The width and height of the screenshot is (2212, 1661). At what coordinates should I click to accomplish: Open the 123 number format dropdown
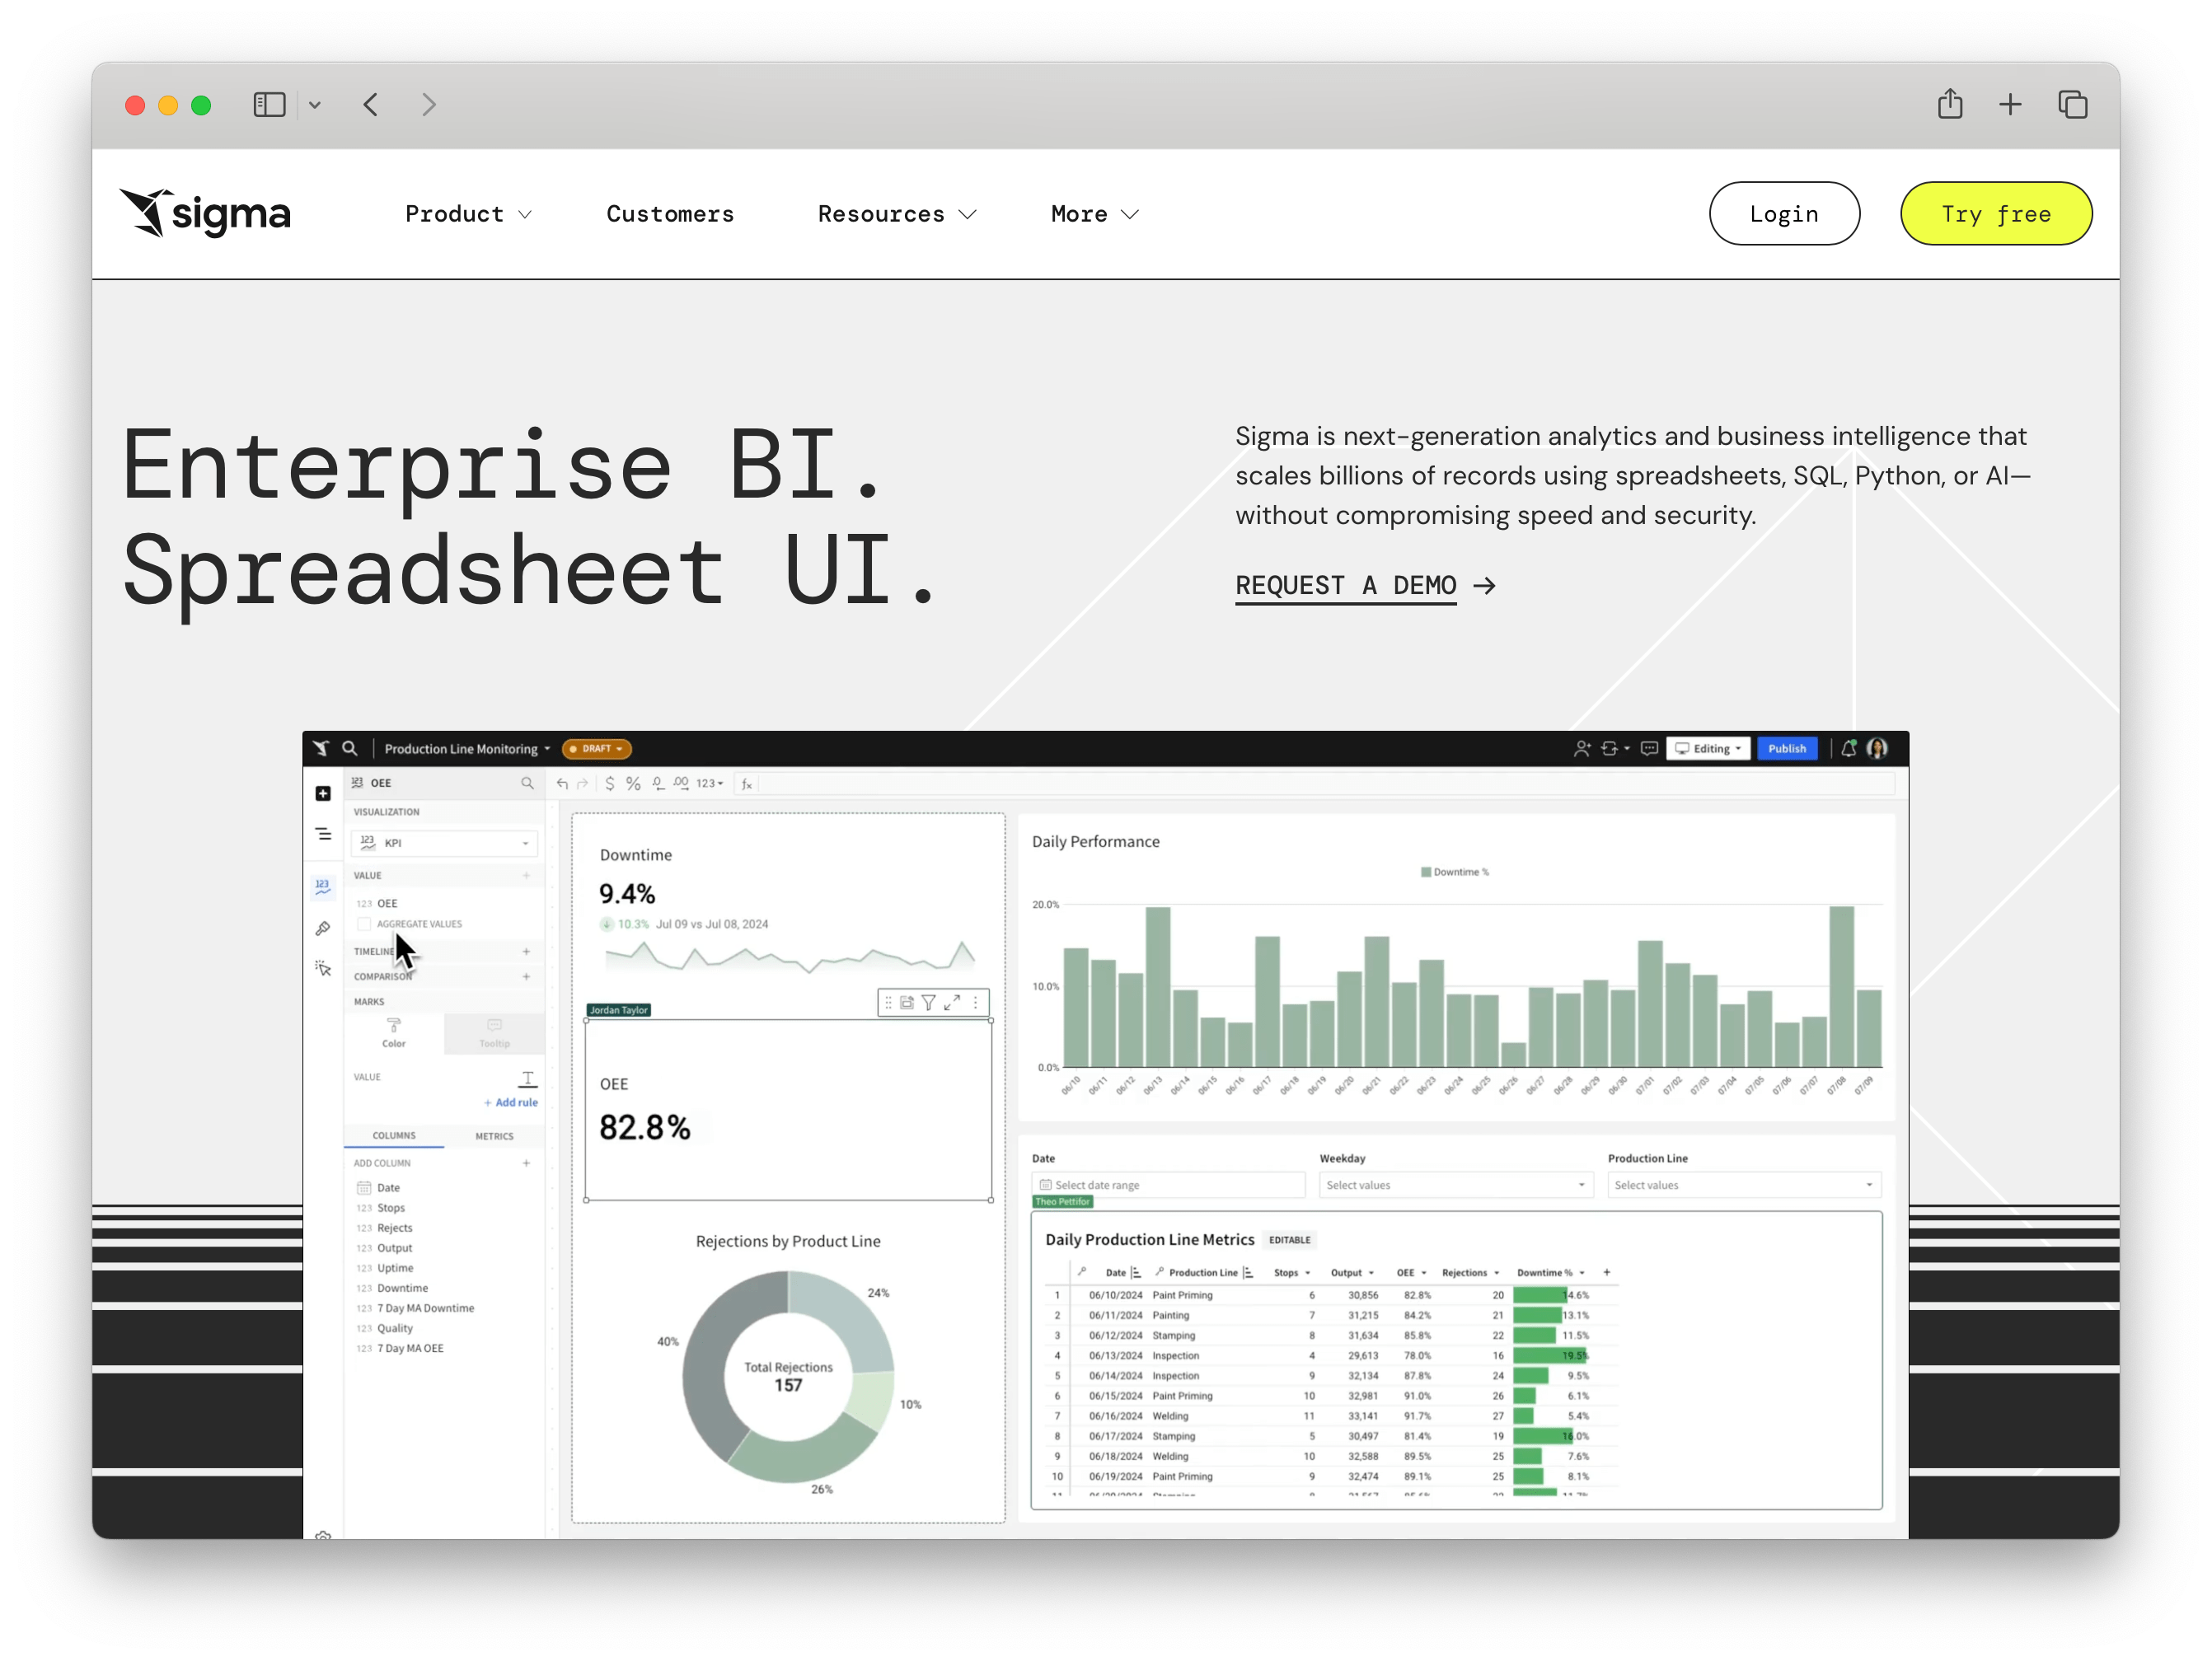pos(710,784)
